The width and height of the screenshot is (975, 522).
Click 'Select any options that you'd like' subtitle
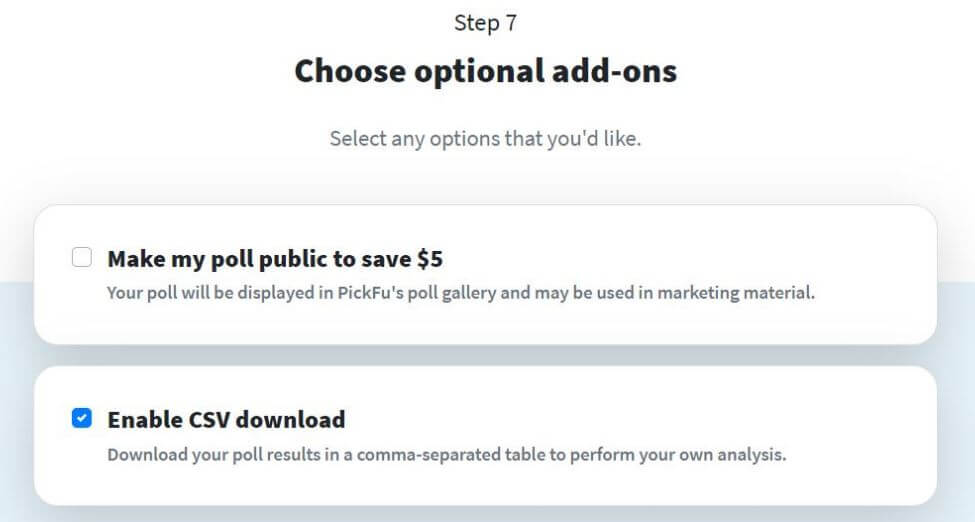coord(485,138)
